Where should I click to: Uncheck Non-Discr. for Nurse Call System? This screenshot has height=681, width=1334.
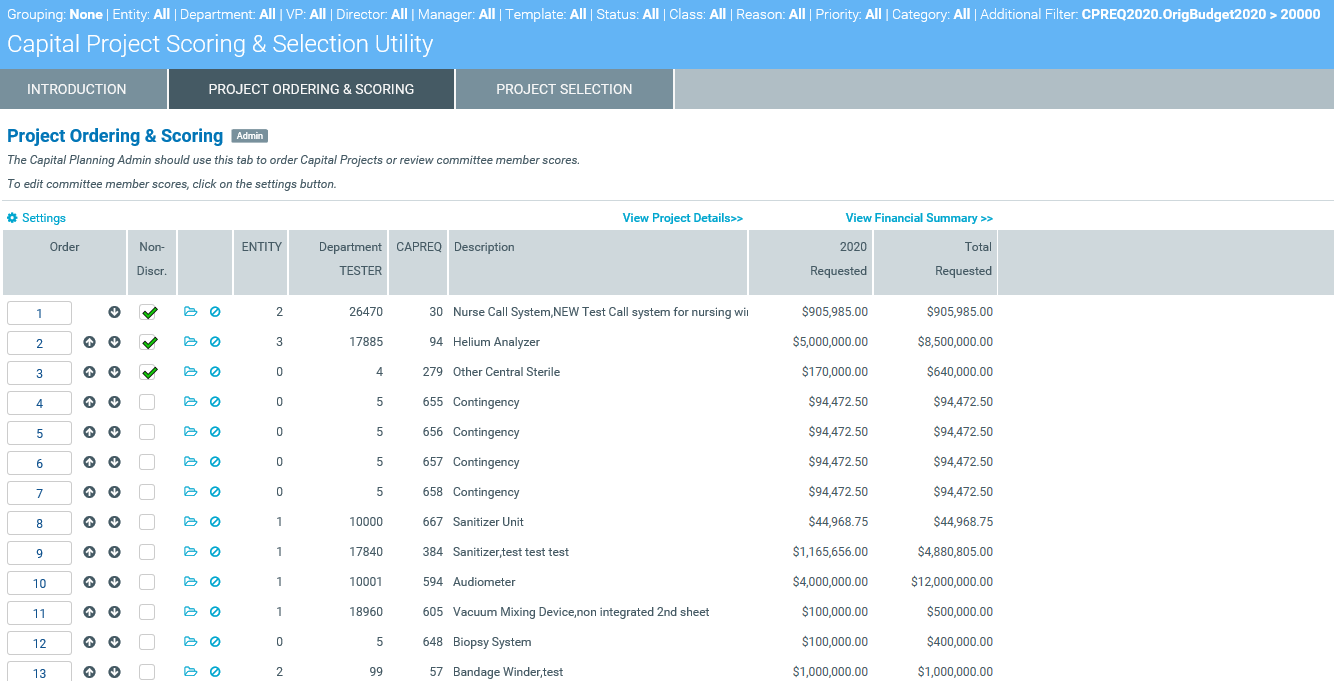click(x=148, y=312)
